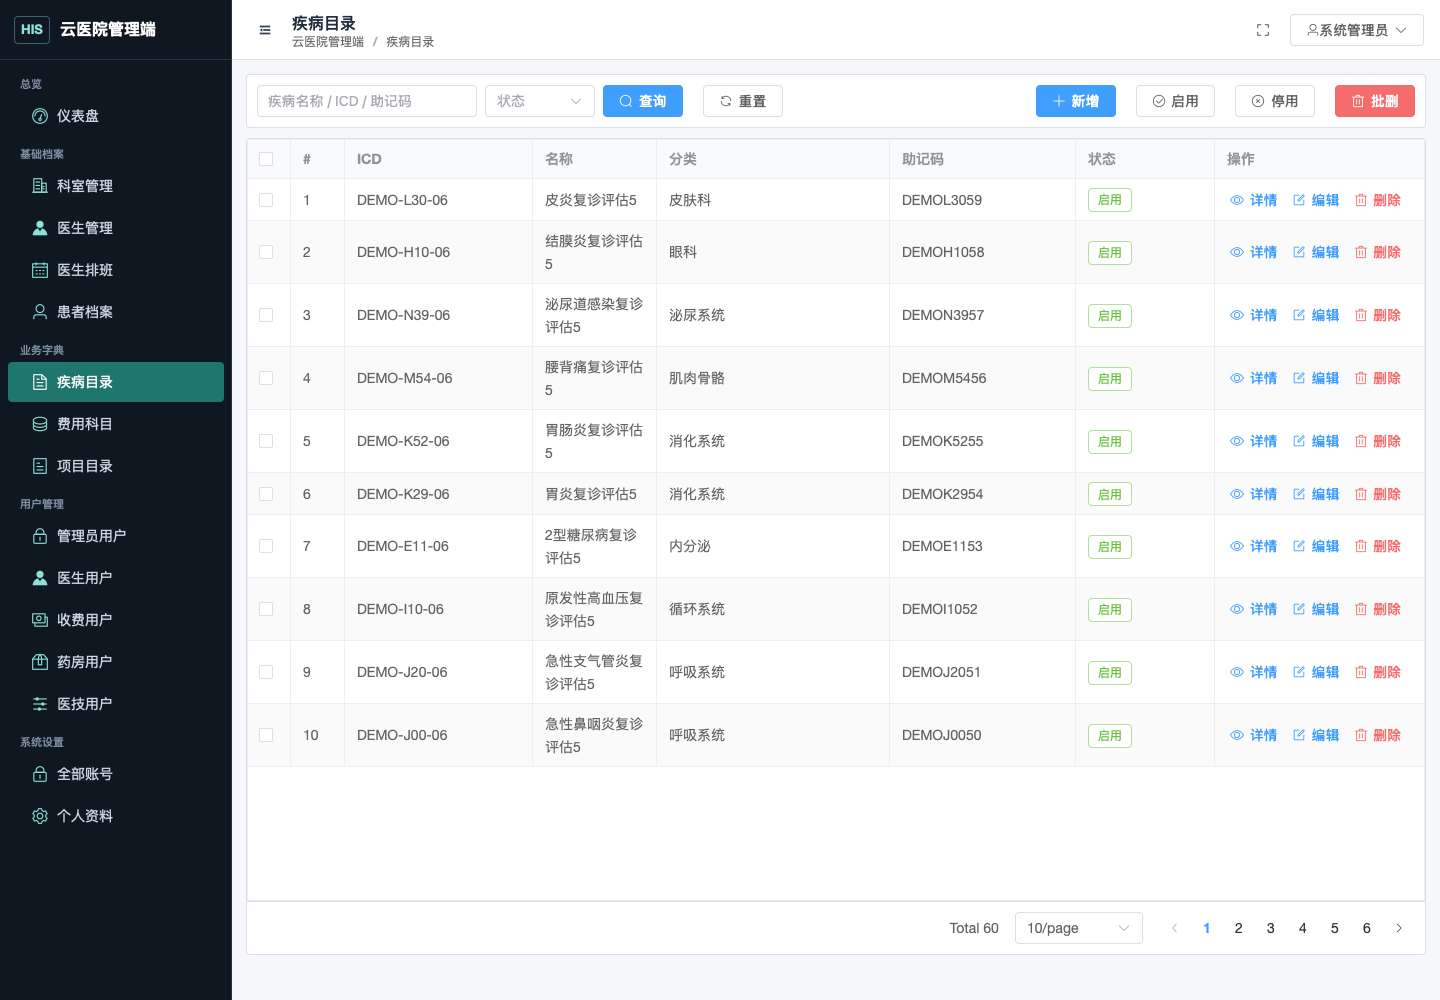Click the 云医院管理端 breadcrumb link
The image size is (1440, 1000).
328,42
